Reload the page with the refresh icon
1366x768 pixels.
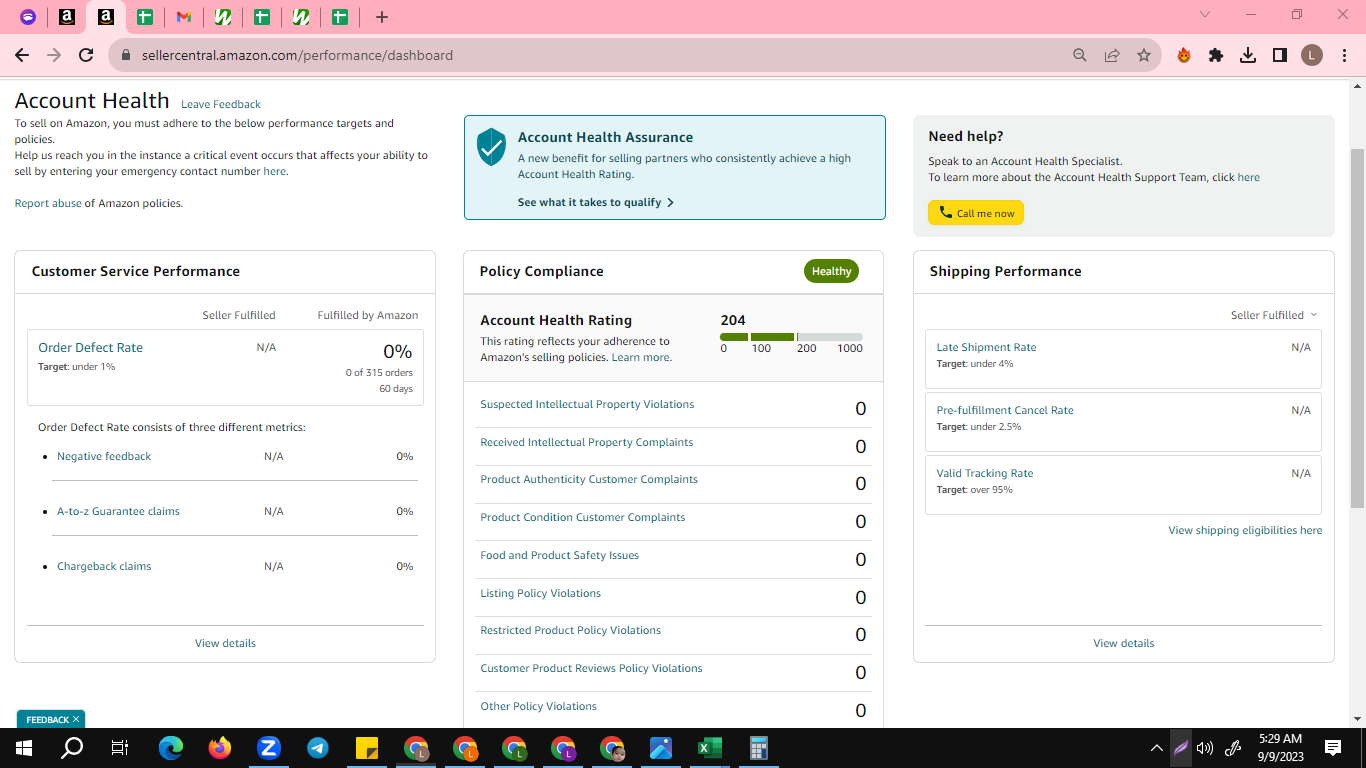(x=86, y=55)
